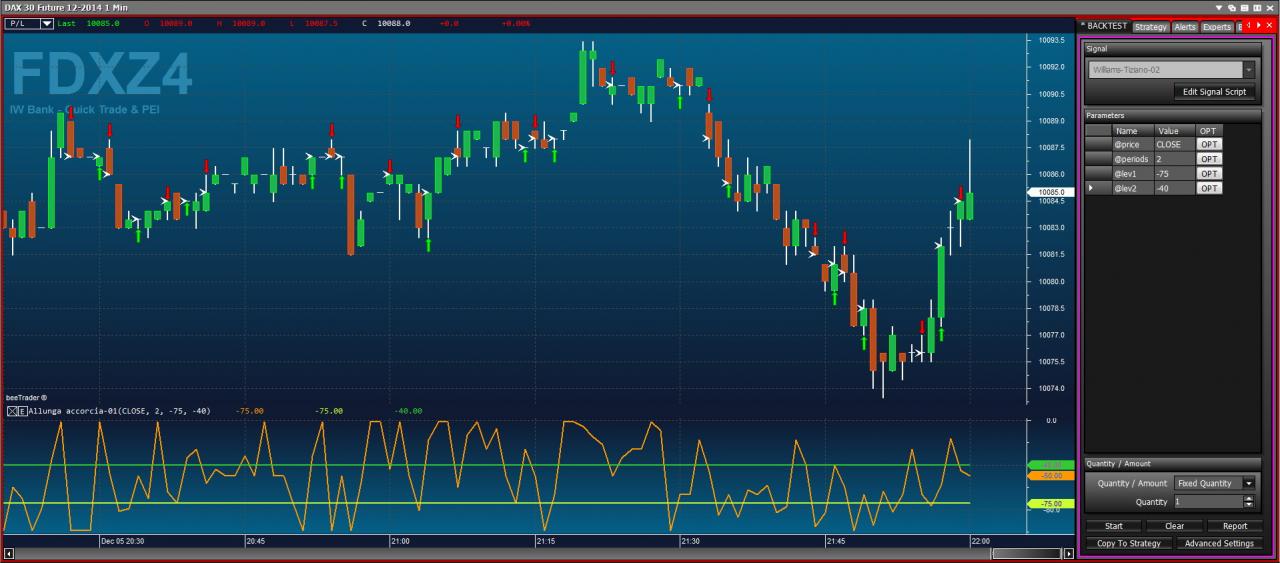The width and height of the screenshot is (1280, 563).
Task: Show next panel tabs with right arrow
Action: coord(1258,25)
